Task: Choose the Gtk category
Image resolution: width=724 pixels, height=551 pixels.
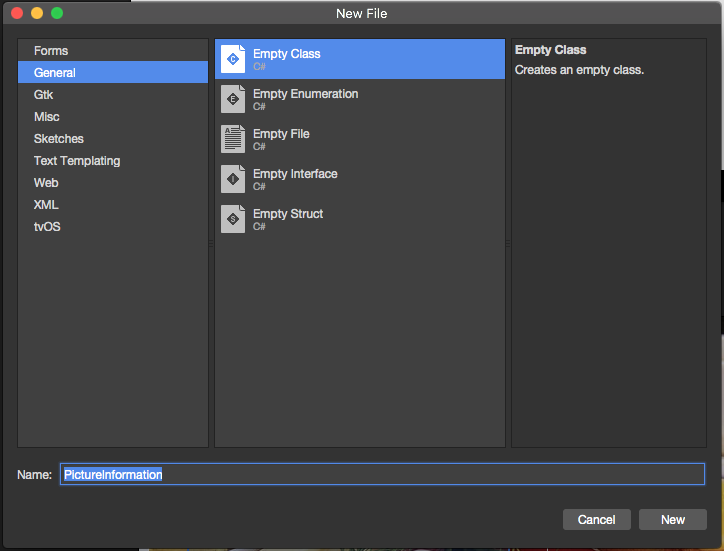Action: [x=113, y=95]
